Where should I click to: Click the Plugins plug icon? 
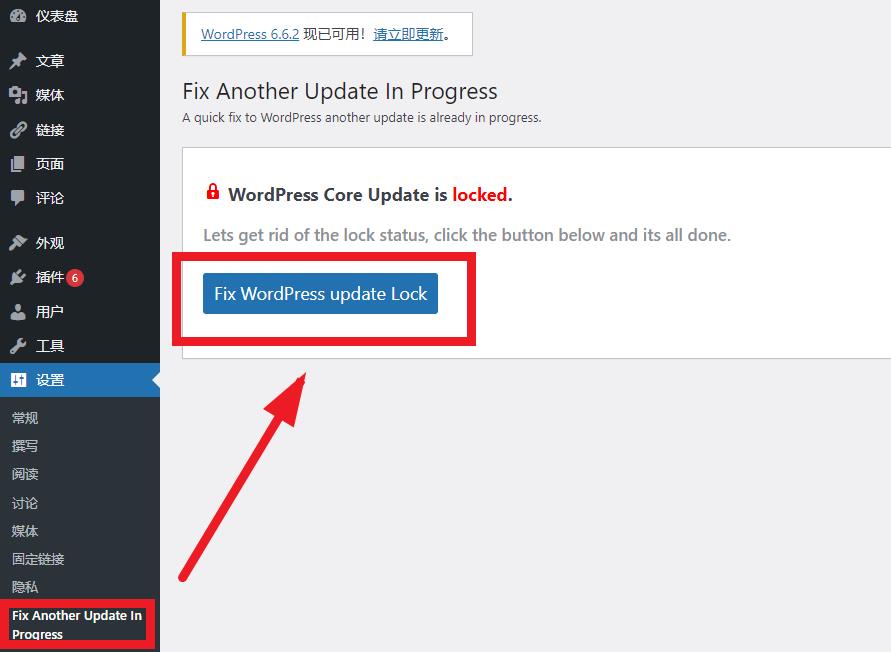(x=18, y=277)
